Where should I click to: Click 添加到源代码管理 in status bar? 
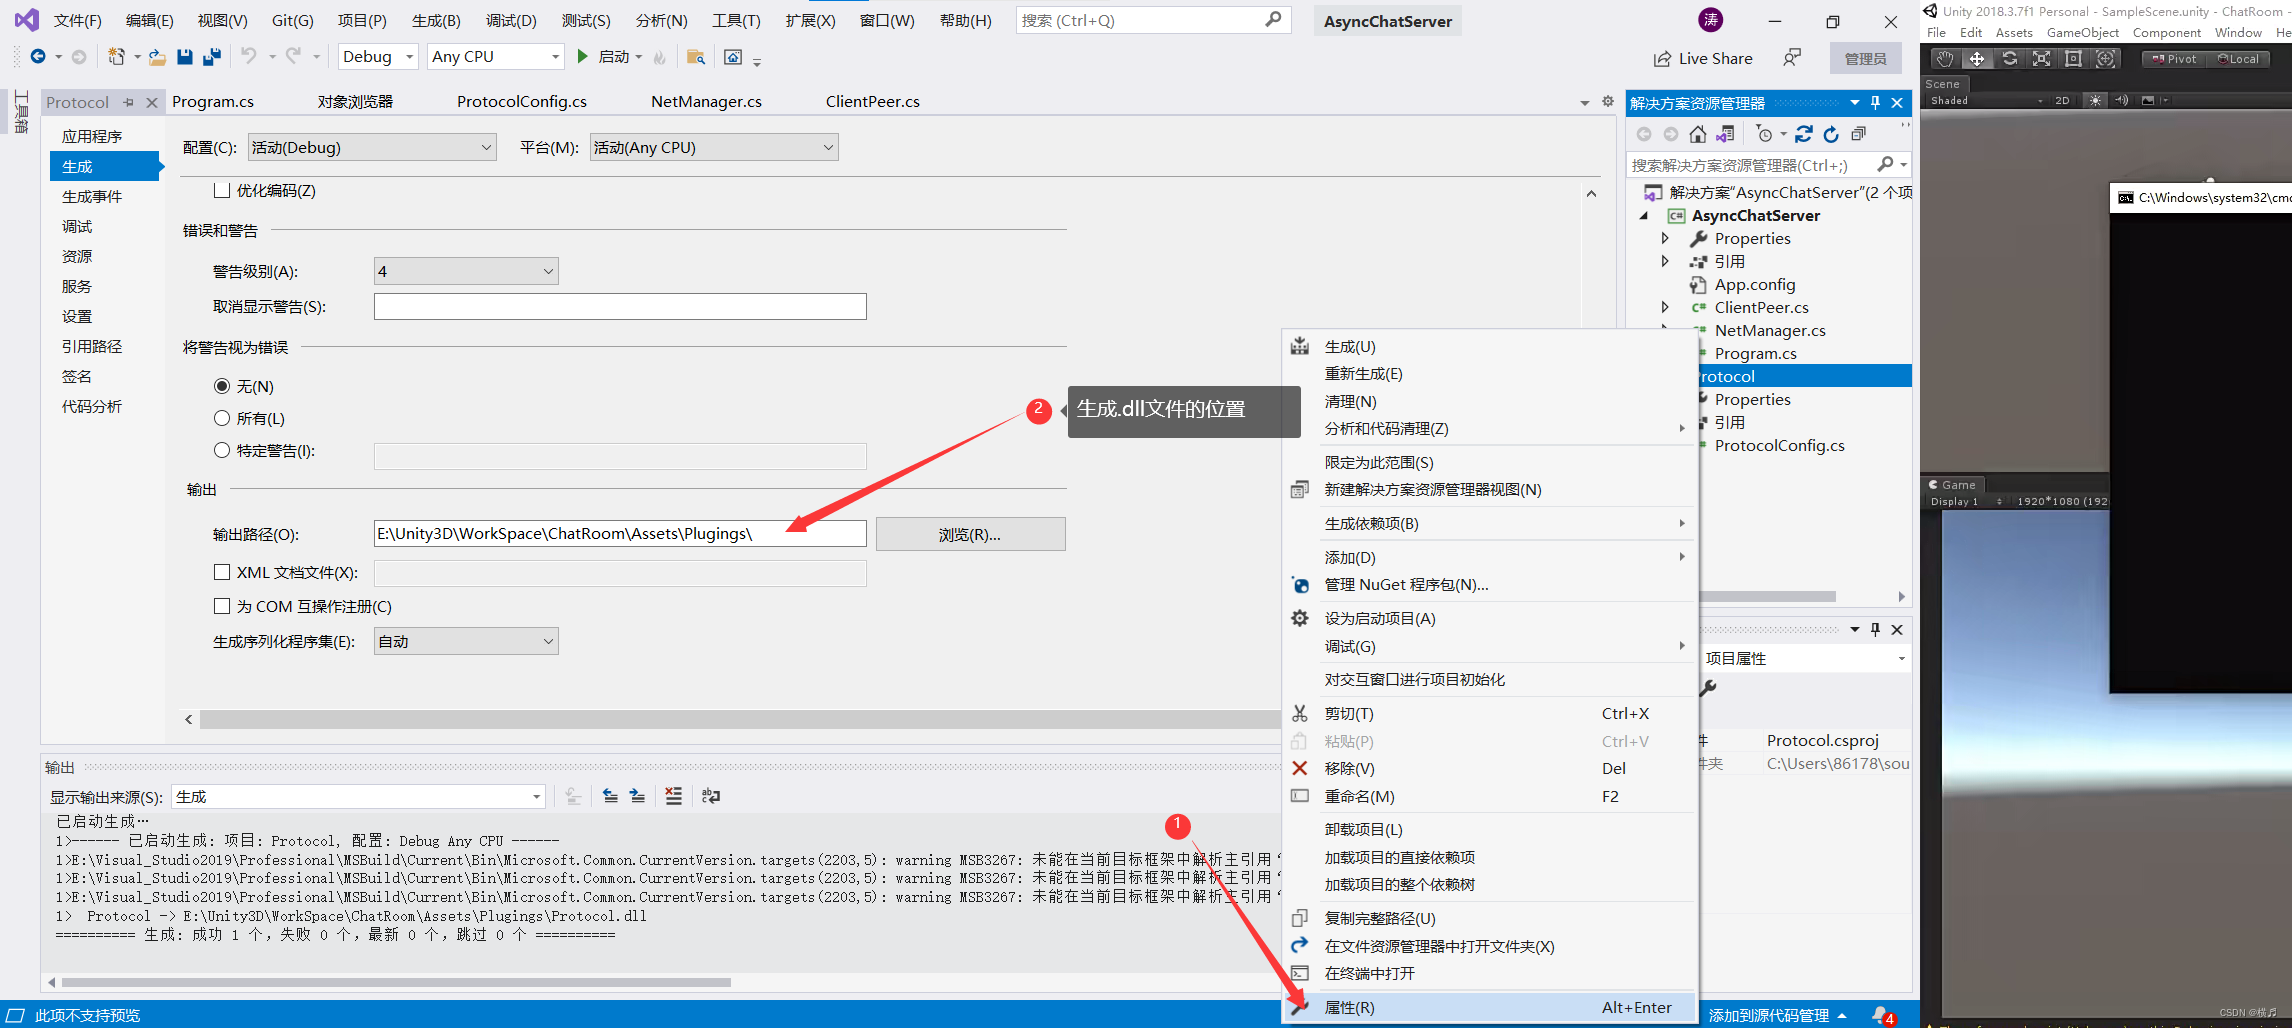(1777, 1015)
